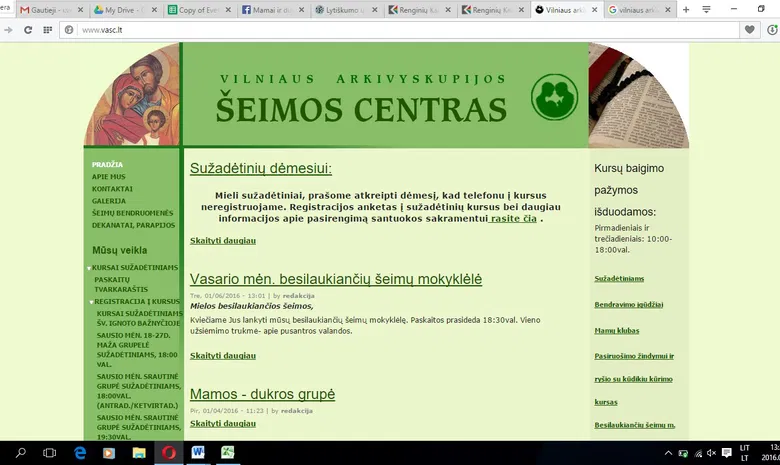Bookmark page with the heart icon
The height and width of the screenshot is (465, 780).
tap(750, 30)
